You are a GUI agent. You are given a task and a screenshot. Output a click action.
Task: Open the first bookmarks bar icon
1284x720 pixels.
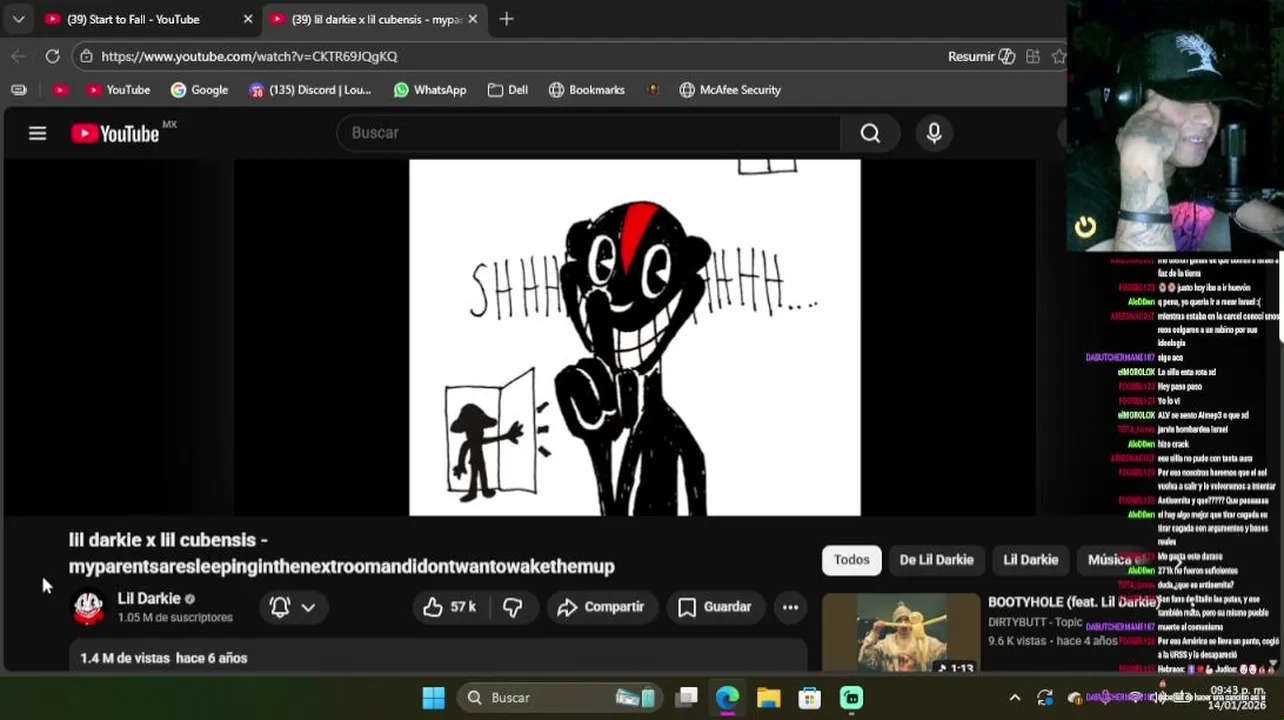point(18,90)
